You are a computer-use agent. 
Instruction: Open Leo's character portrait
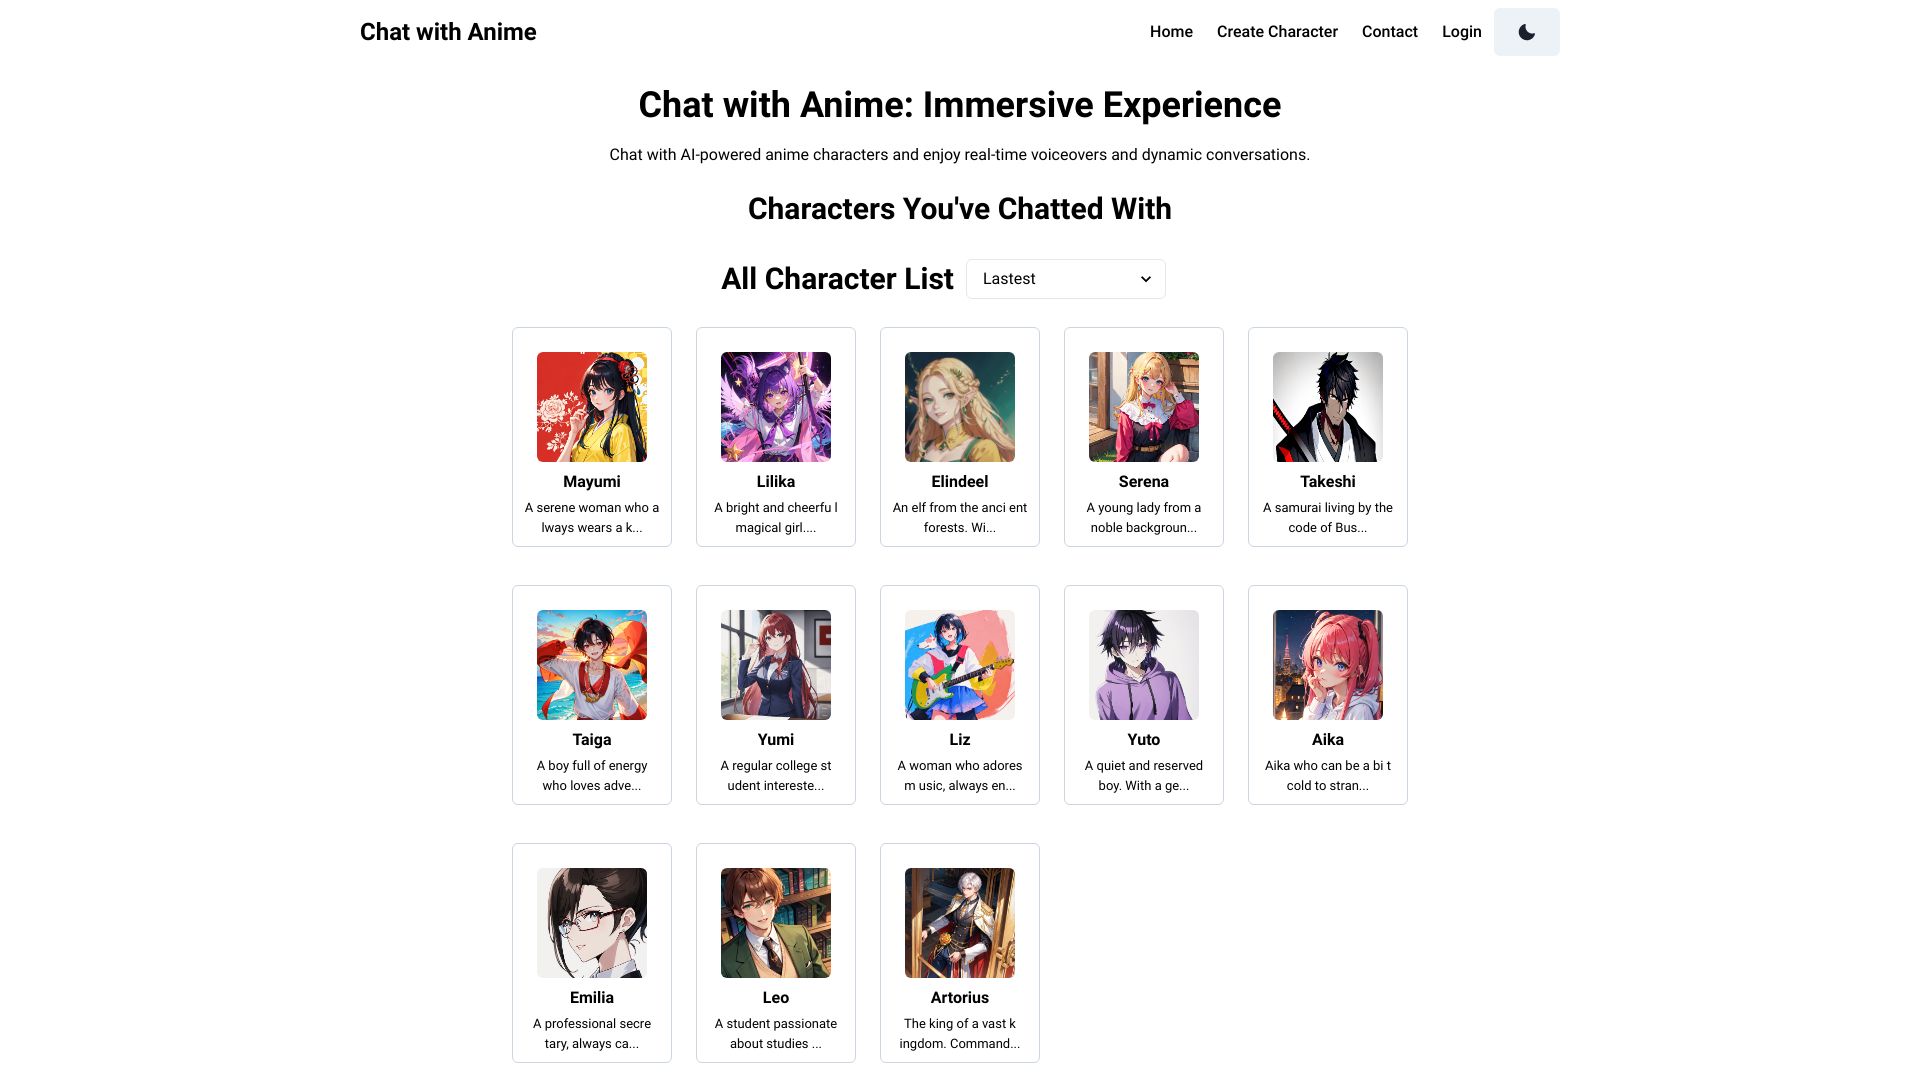click(776, 923)
